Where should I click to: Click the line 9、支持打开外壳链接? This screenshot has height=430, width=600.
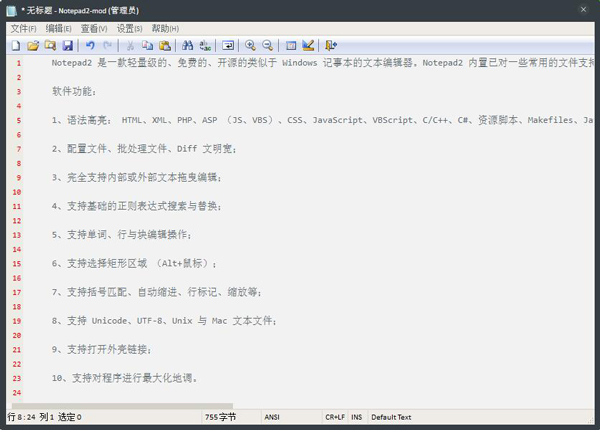tap(101, 349)
